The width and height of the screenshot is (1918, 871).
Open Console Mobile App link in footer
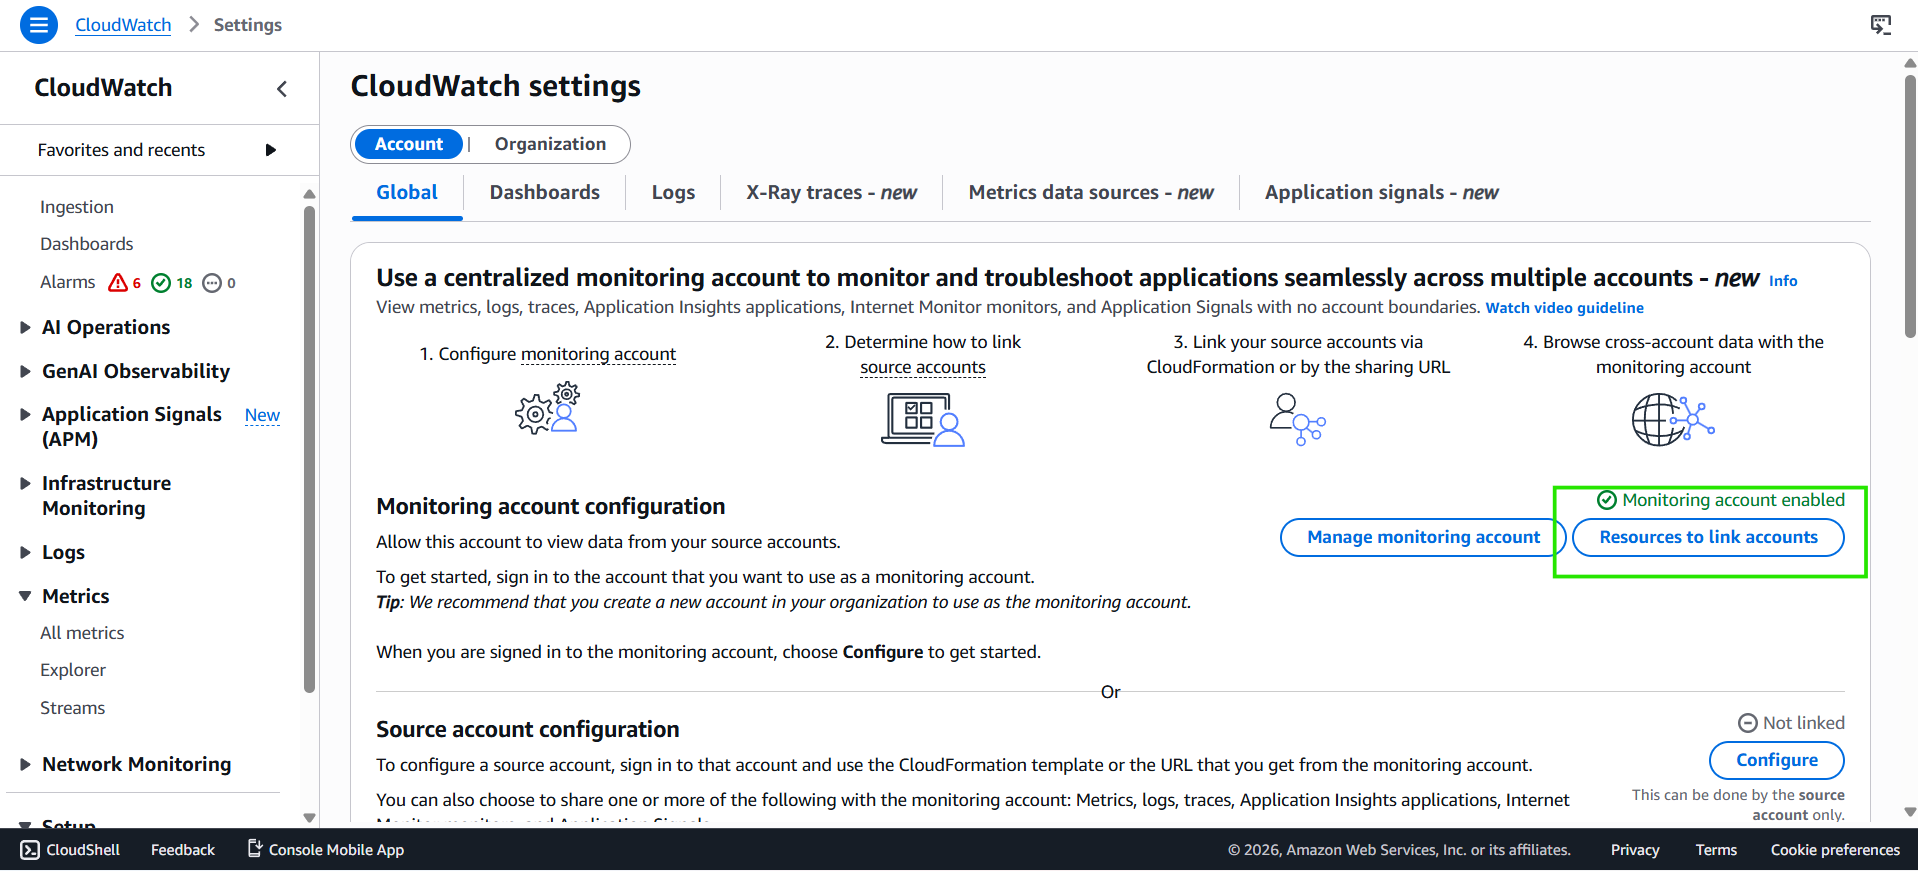tap(326, 850)
